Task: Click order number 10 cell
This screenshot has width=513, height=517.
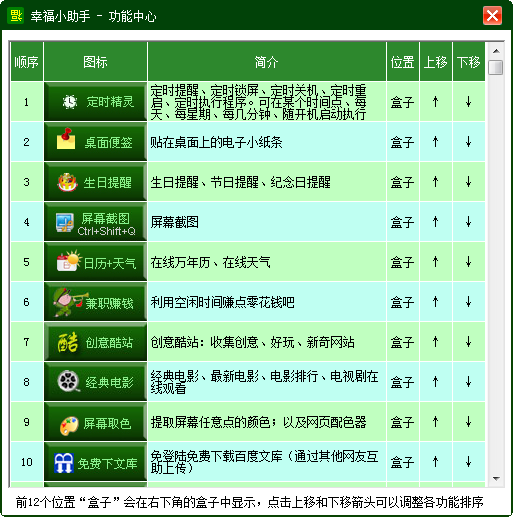Action: [27, 462]
